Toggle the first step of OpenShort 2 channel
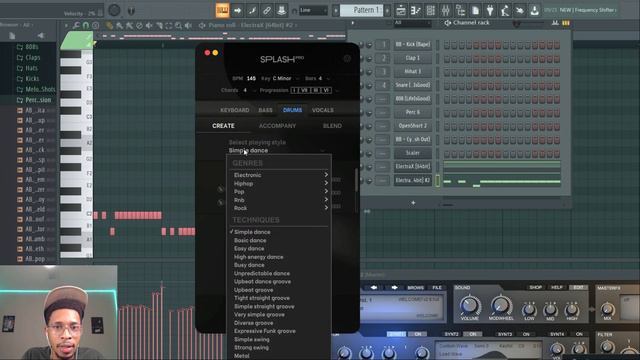 pyautogui.click(x=447, y=126)
